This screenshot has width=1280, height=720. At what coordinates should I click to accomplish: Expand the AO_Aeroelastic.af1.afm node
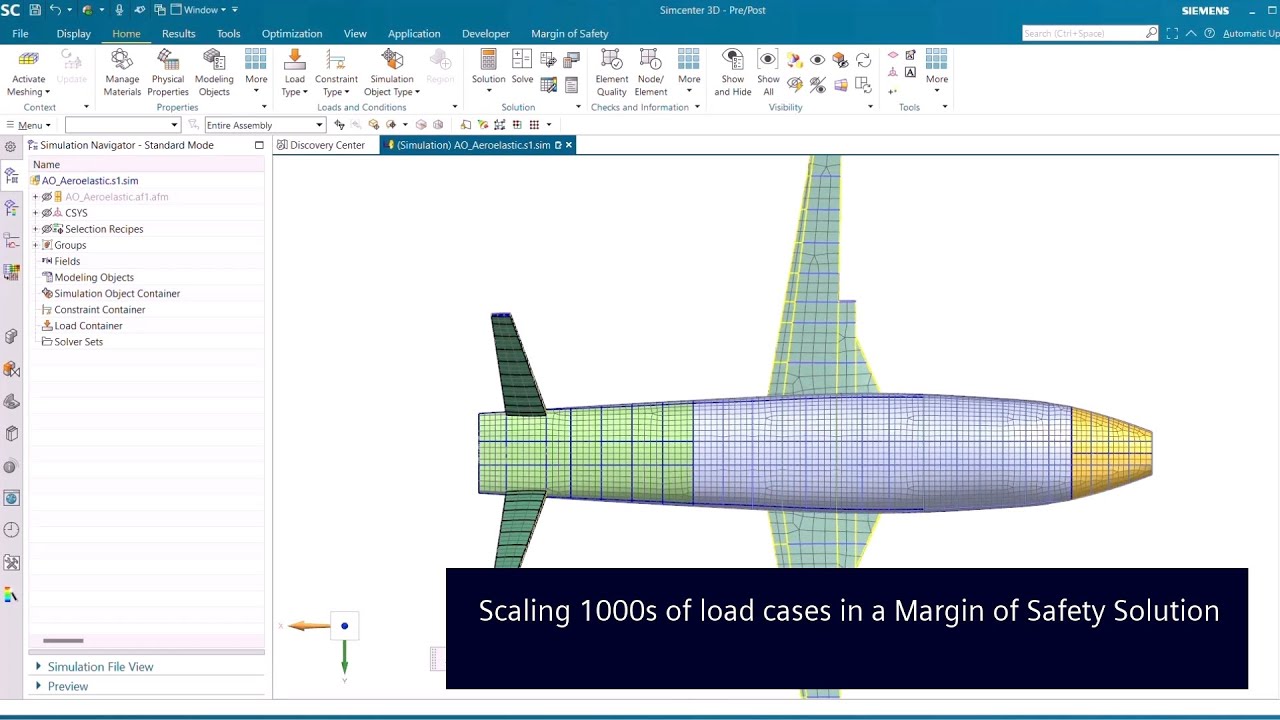tap(35, 197)
